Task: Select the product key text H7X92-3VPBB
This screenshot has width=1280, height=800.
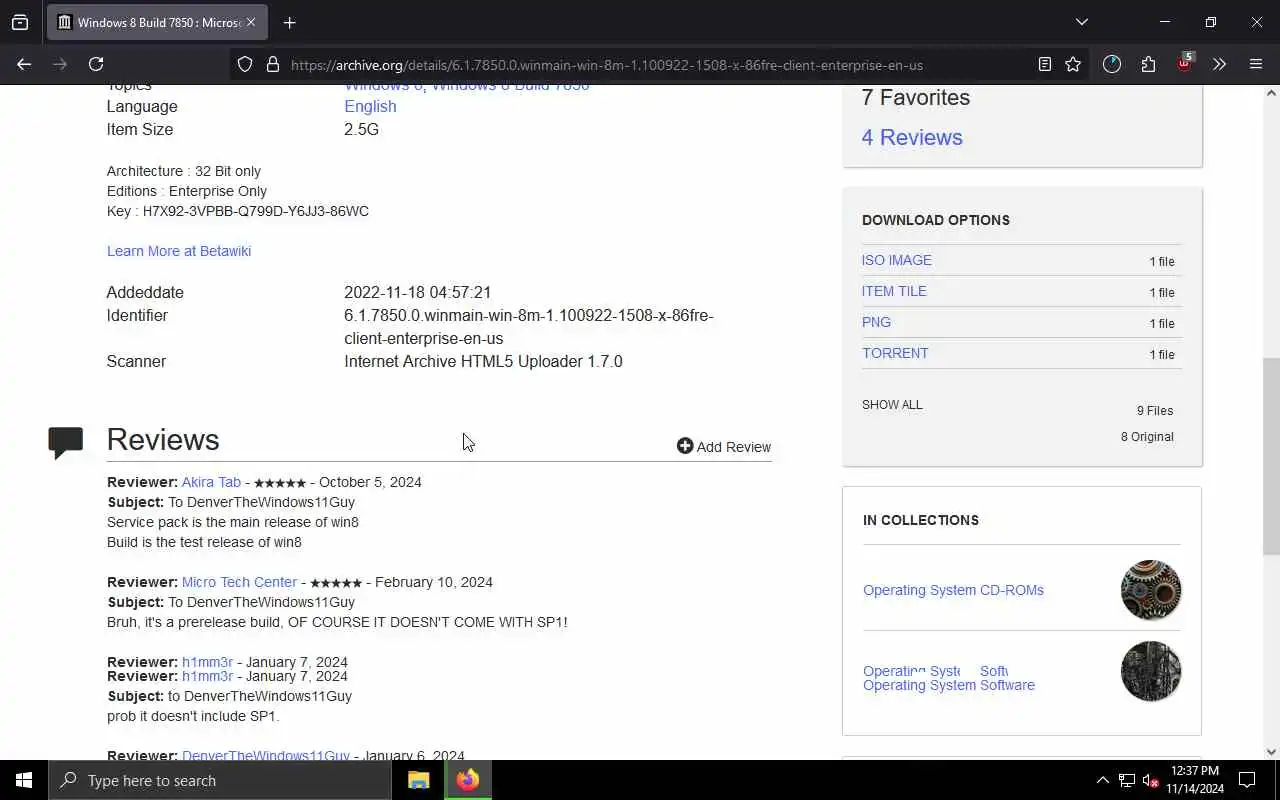Action: [x=255, y=211]
